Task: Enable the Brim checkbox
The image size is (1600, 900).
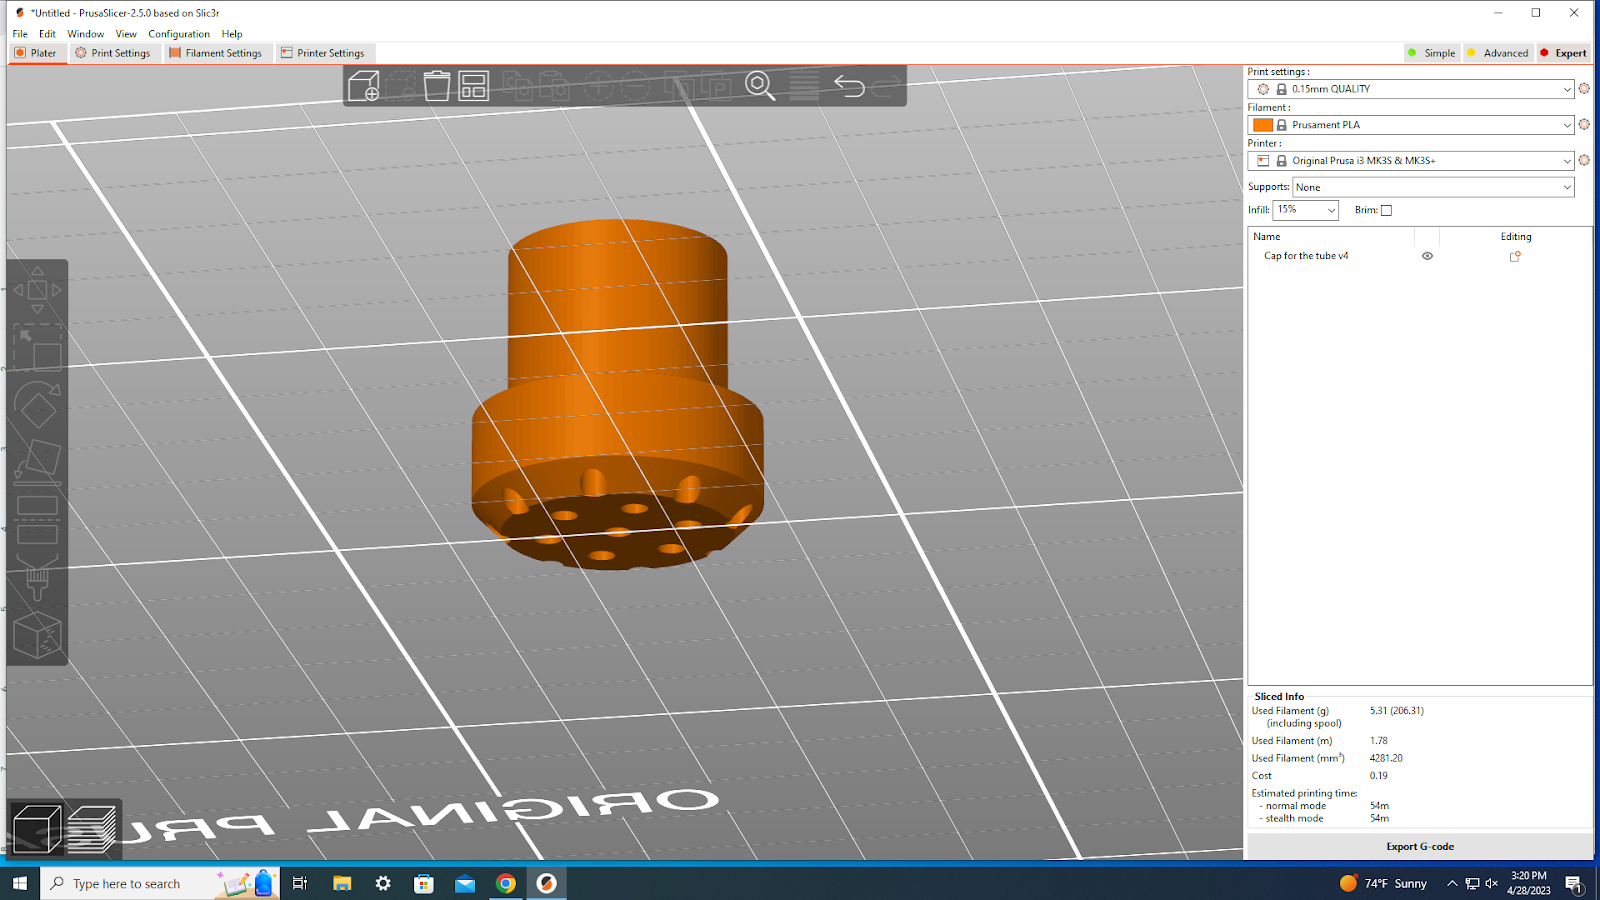Action: click(x=1386, y=210)
